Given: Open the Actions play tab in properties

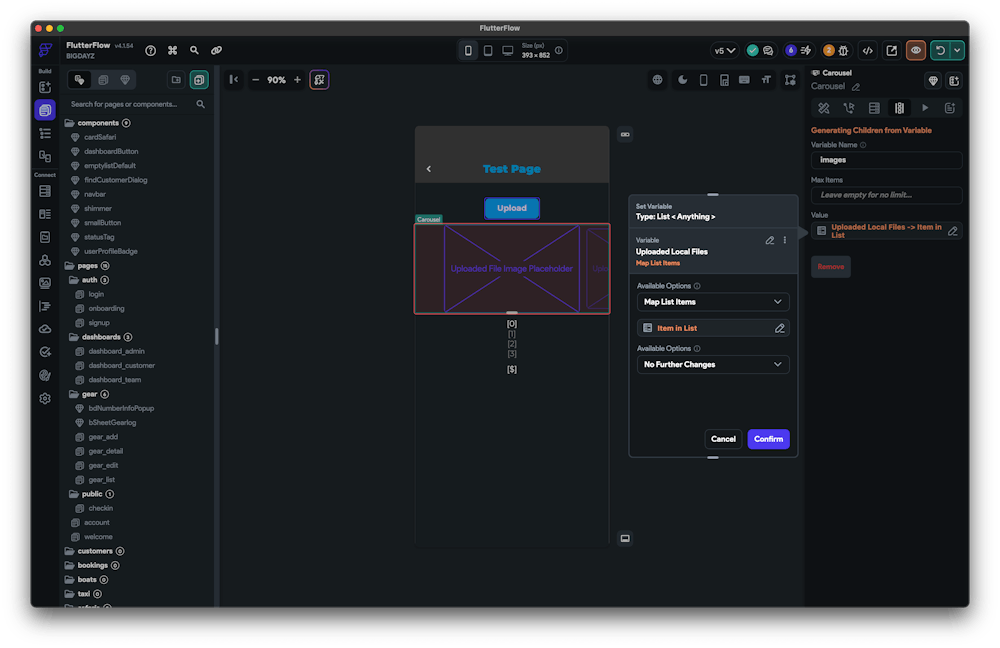Looking at the screenshot, I should pos(924,108).
